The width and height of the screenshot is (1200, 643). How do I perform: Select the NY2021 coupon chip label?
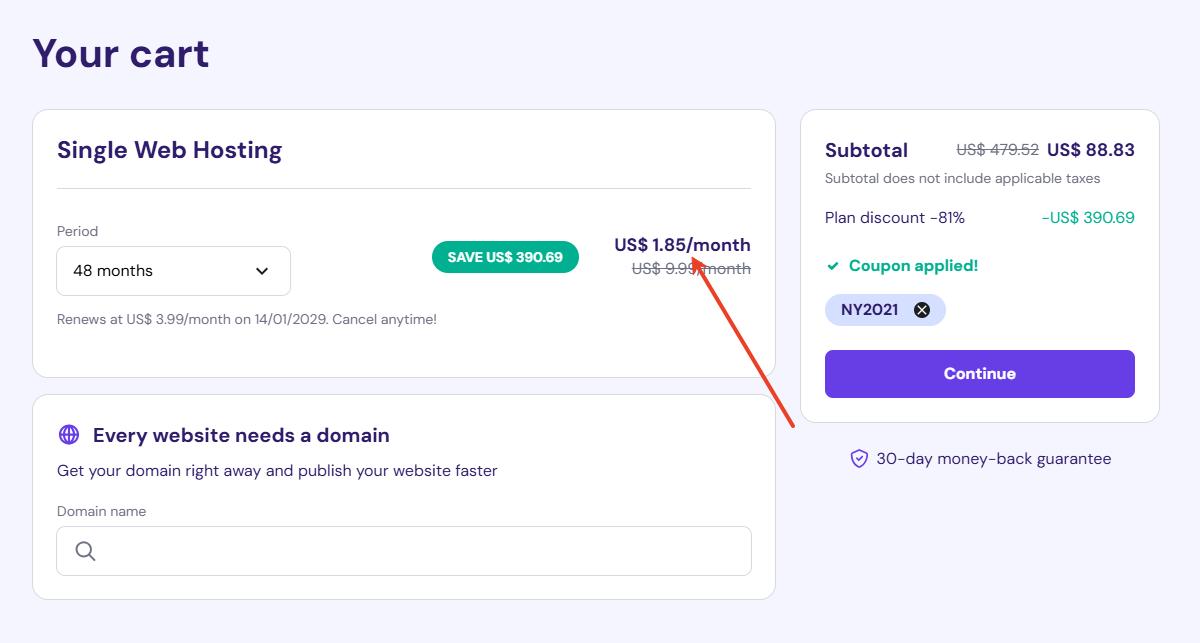(869, 310)
